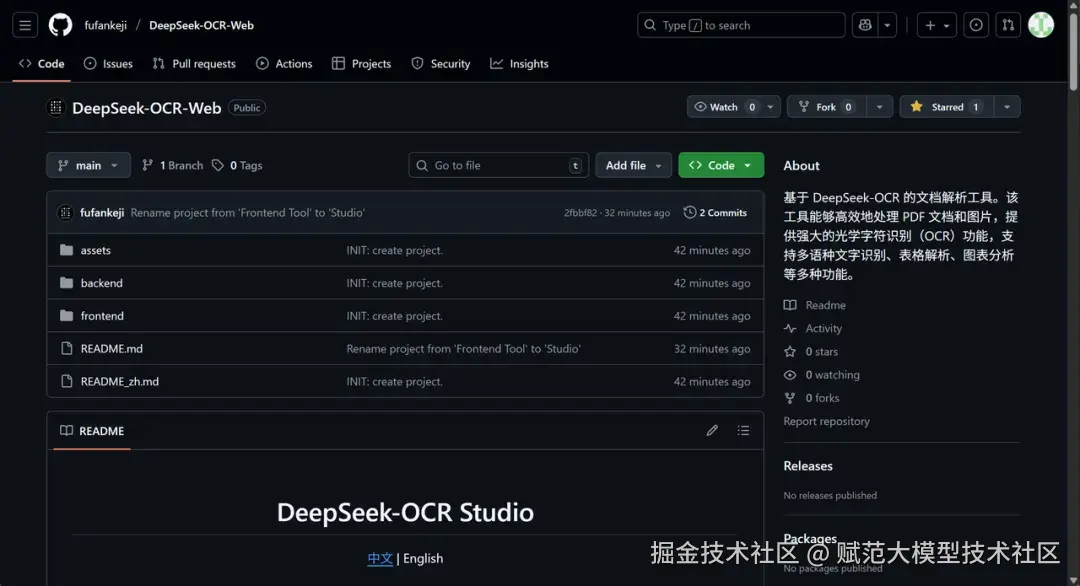Expand the Fork options dropdown arrow
Image resolution: width=1080 pixels, height=586 pixels.
click(880, 107)
